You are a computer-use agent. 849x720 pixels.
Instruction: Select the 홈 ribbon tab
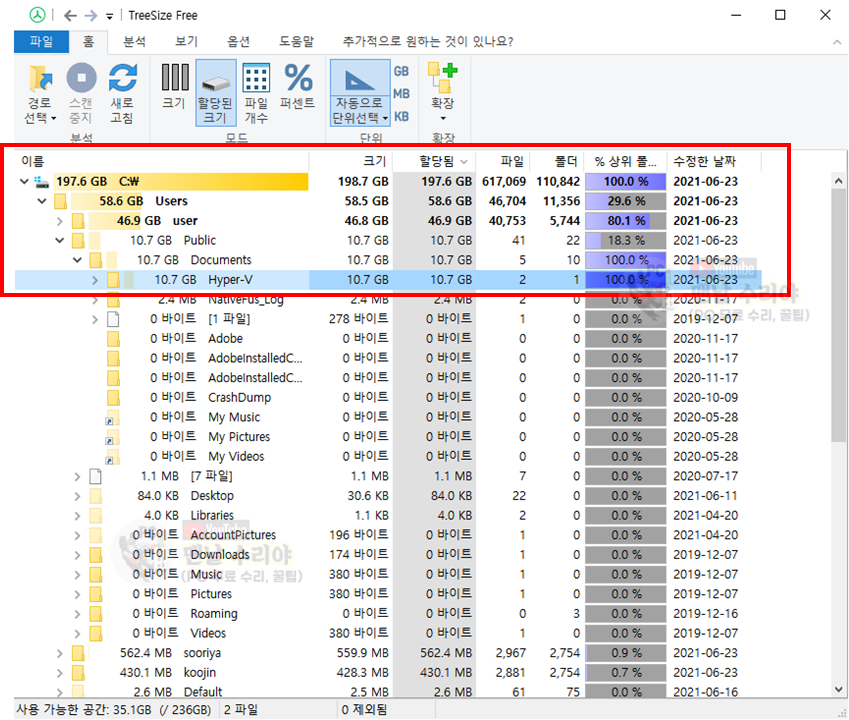pos(88,41)
